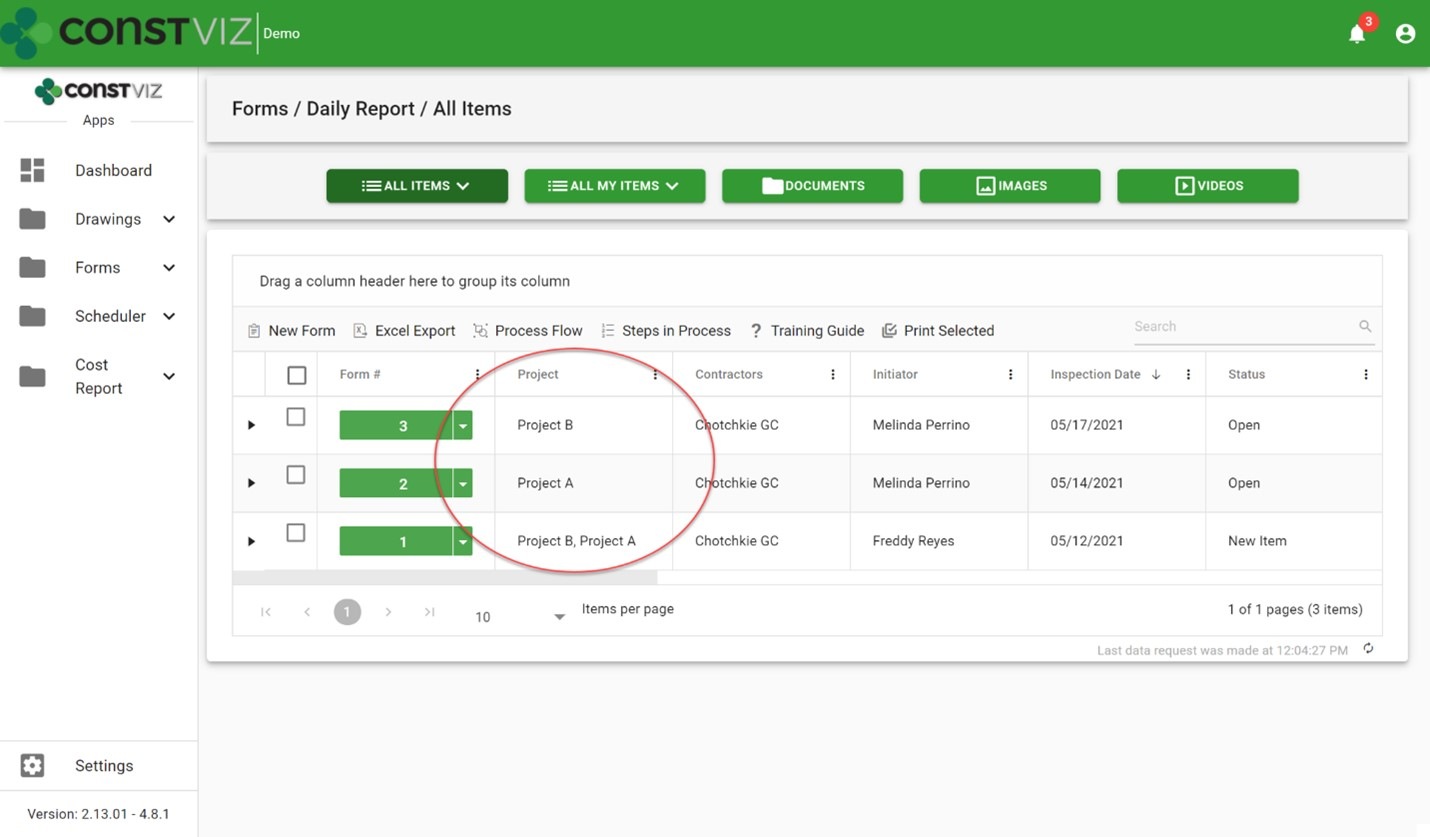Screen dimensions: 1430x837
Task: Click the search magnifier icon
Action: [x=1365, y=327]
